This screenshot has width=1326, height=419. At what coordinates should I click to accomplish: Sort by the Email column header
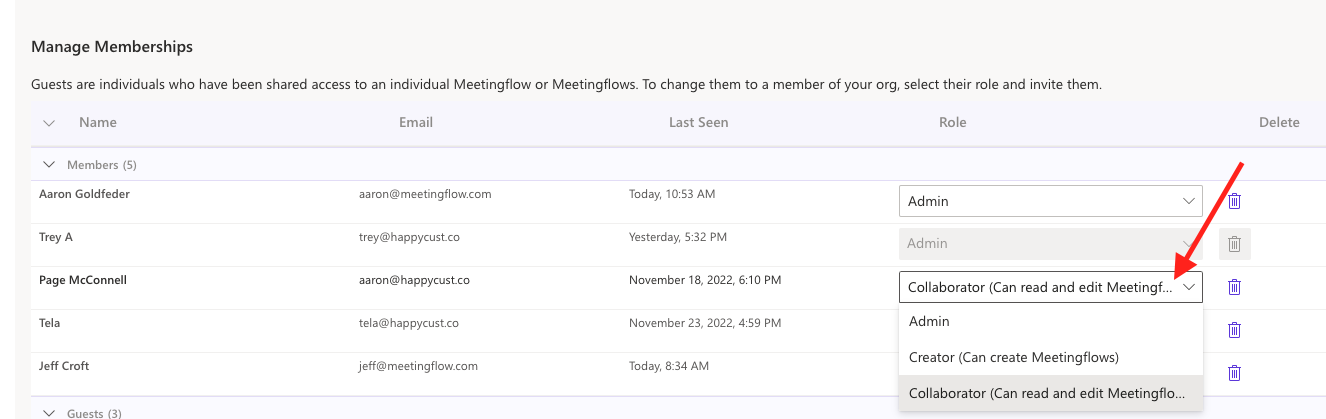pyautogui.click(x=416, y=122)
